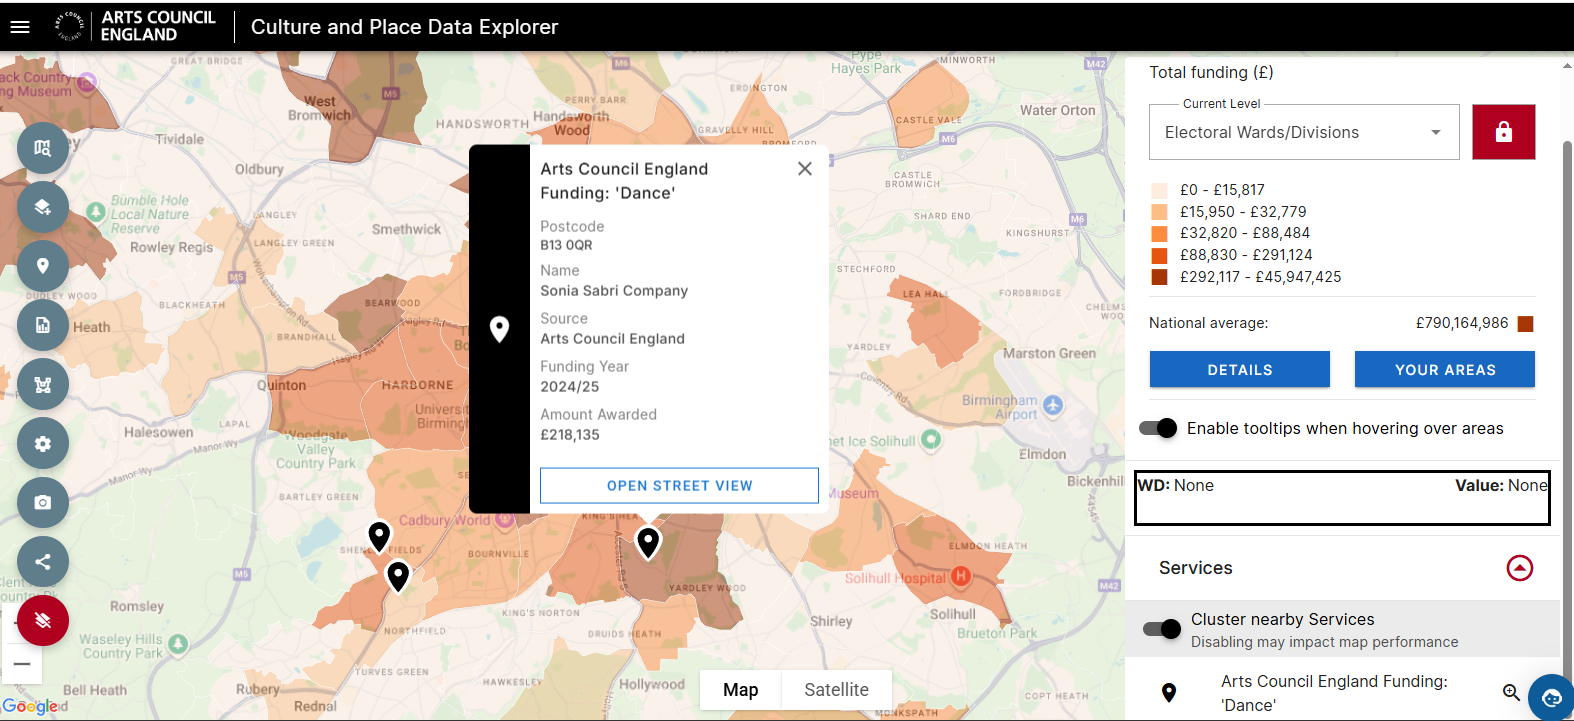Open the location pin services tool
Image resolution: width=1574 pixels, height=721 pixels.
tap(43, 266)
